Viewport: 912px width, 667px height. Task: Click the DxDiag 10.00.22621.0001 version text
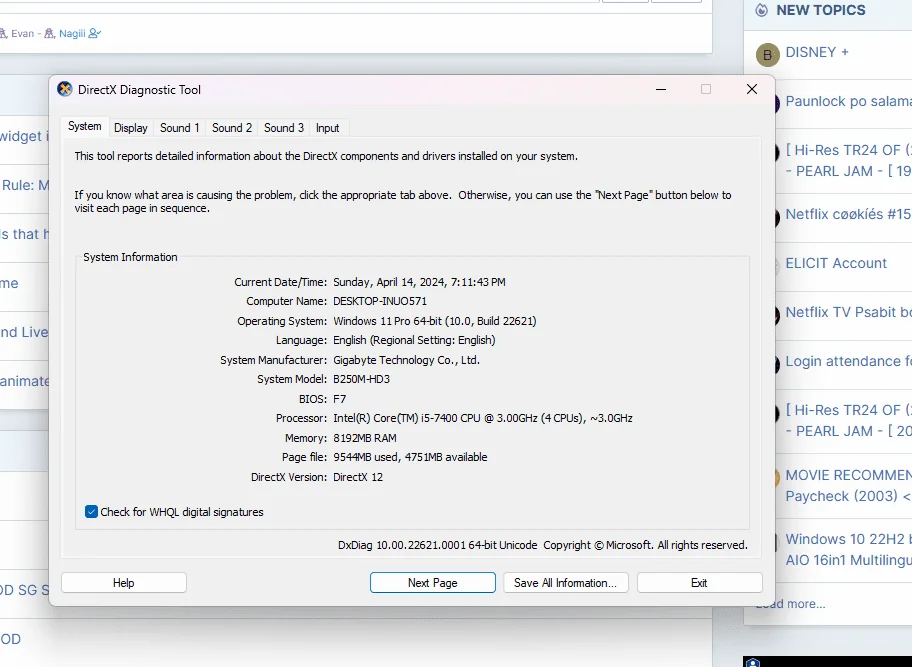point(437,545)
